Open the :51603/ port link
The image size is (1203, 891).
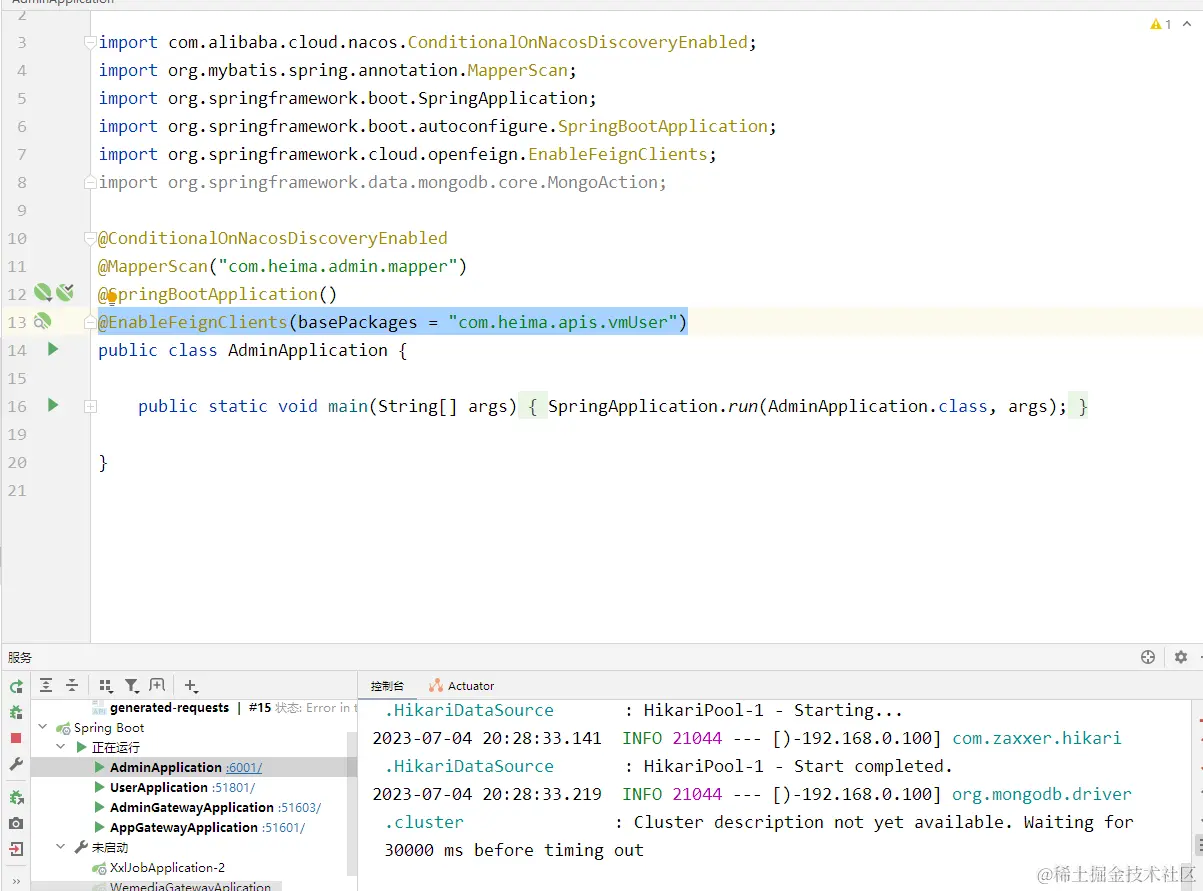300,808
